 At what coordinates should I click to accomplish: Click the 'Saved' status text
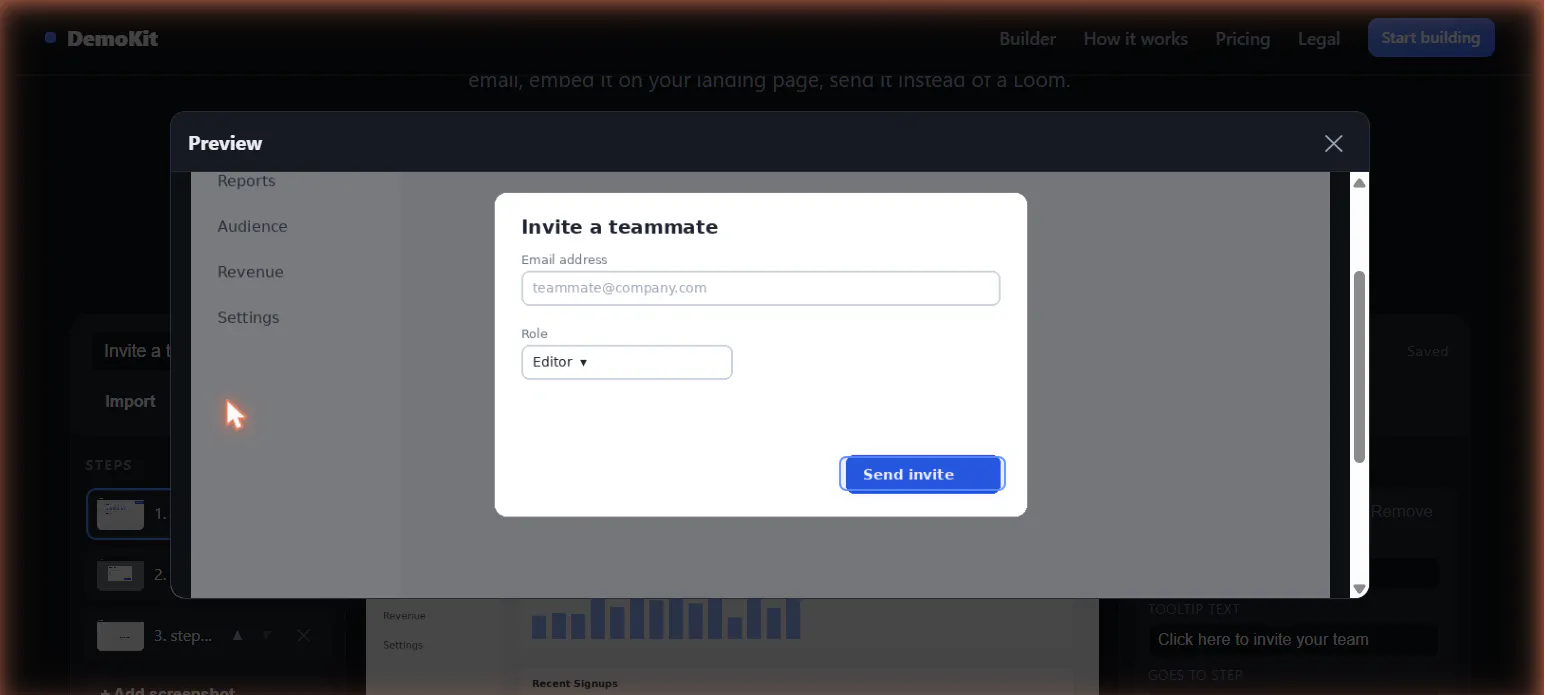click(x=1427, y=351)
